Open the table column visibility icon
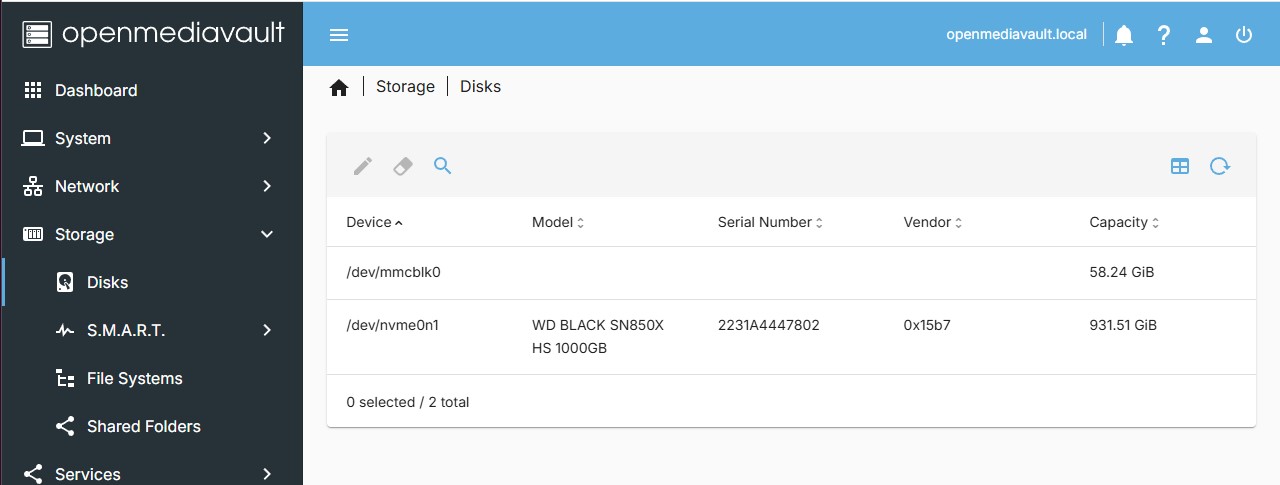The width and height of the screenshot is (1280, 485). click(x=1180, y=166)
